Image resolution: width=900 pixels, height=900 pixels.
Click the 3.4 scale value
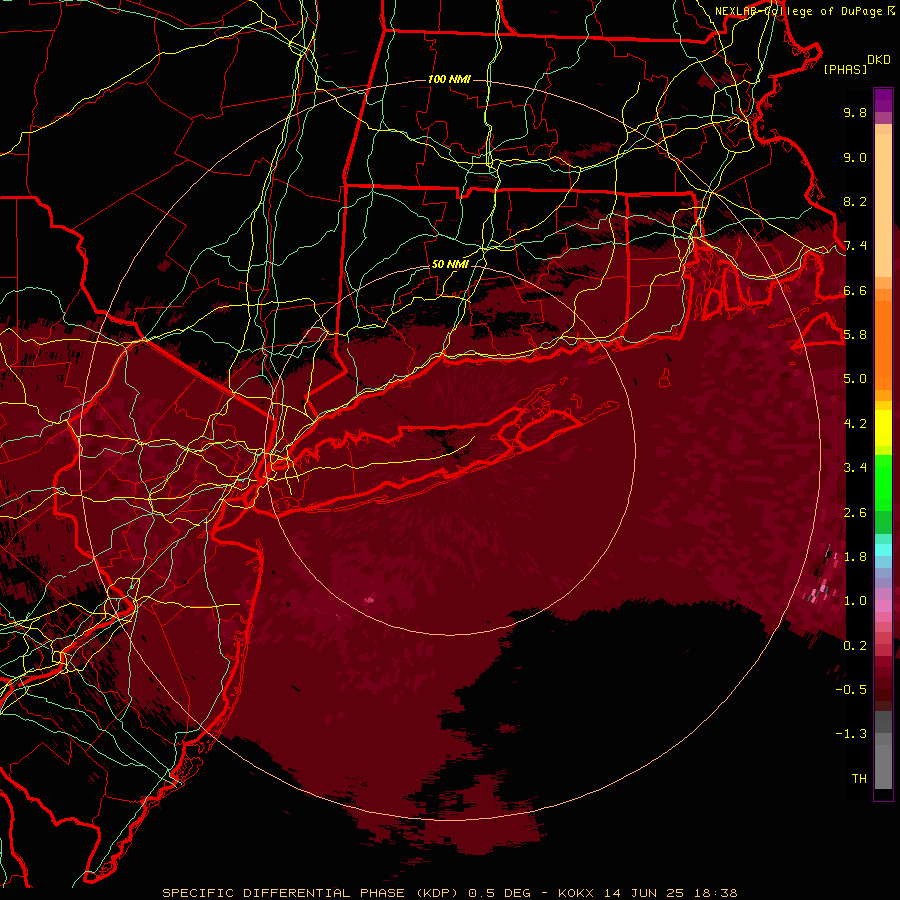[x=855, y=468]
